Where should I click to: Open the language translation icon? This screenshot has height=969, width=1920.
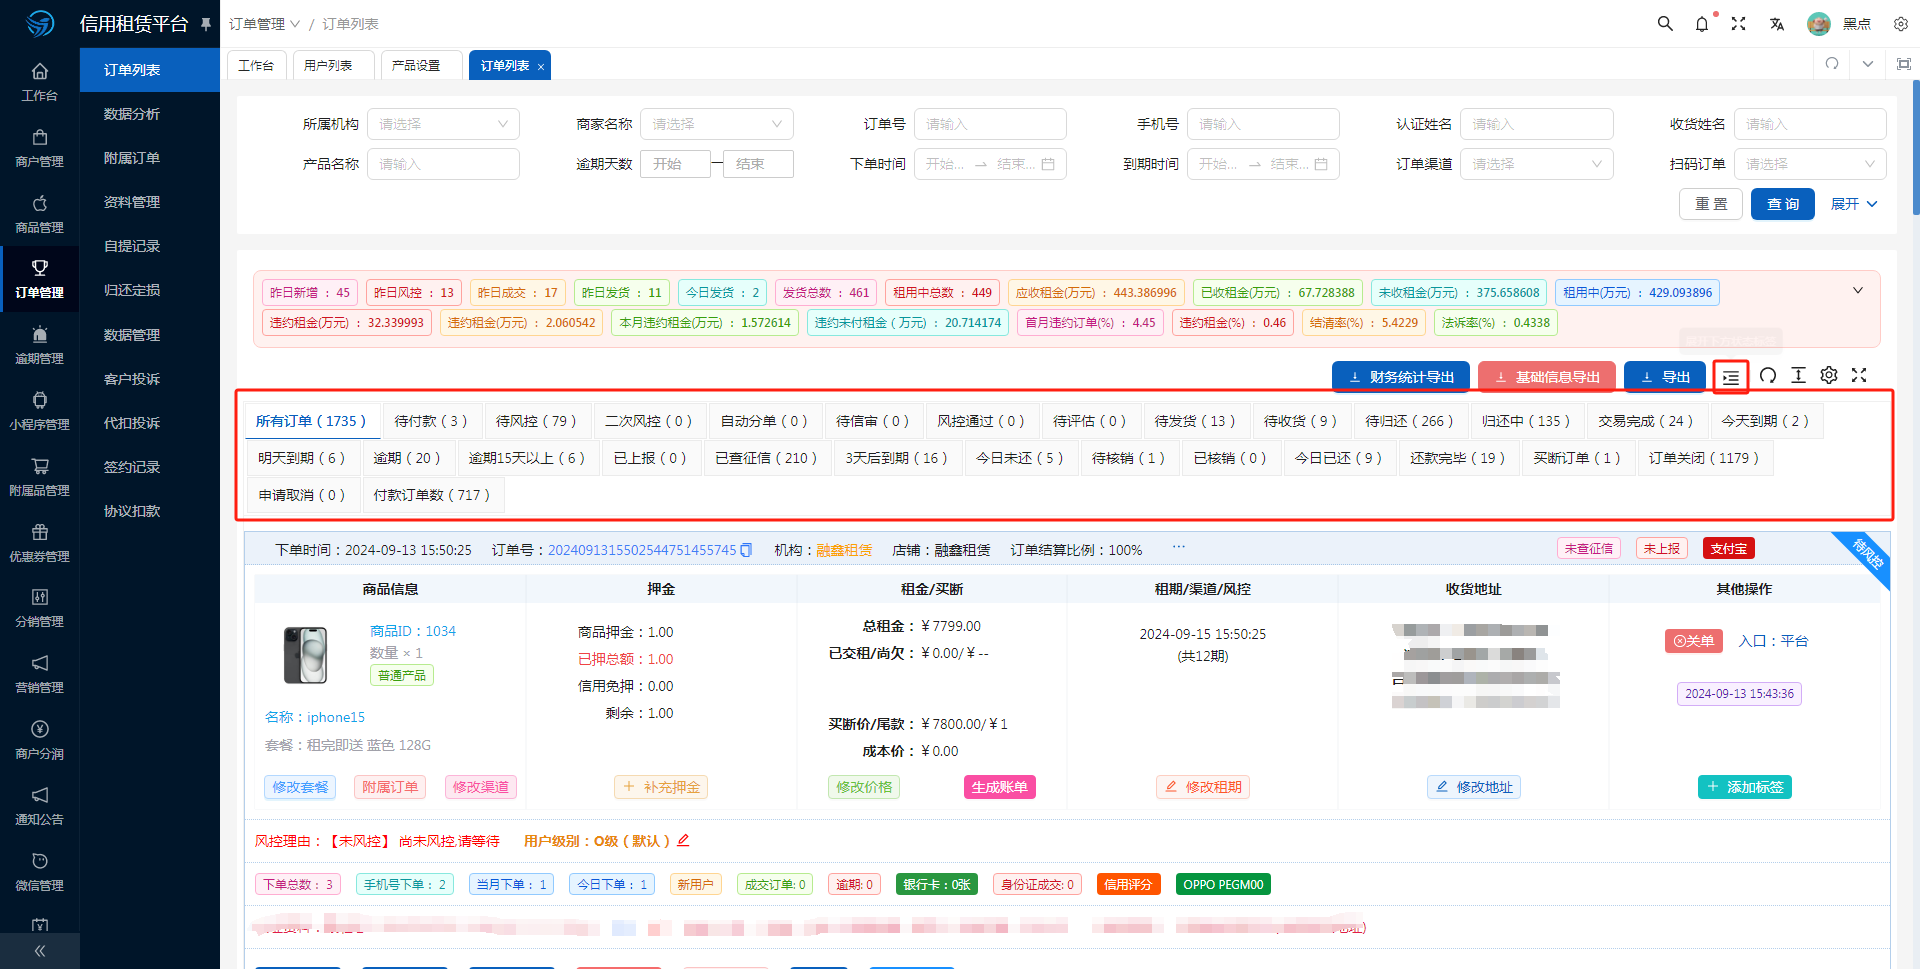point(1777,24)
